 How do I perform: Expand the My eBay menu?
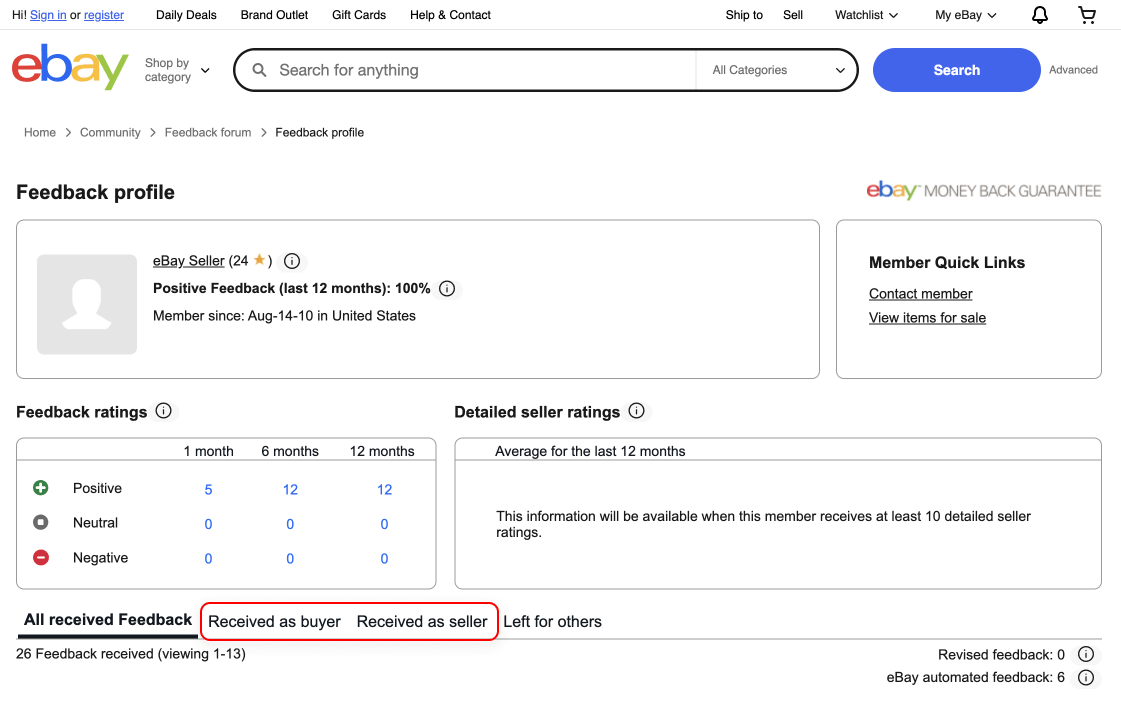[x=966, y=15]
